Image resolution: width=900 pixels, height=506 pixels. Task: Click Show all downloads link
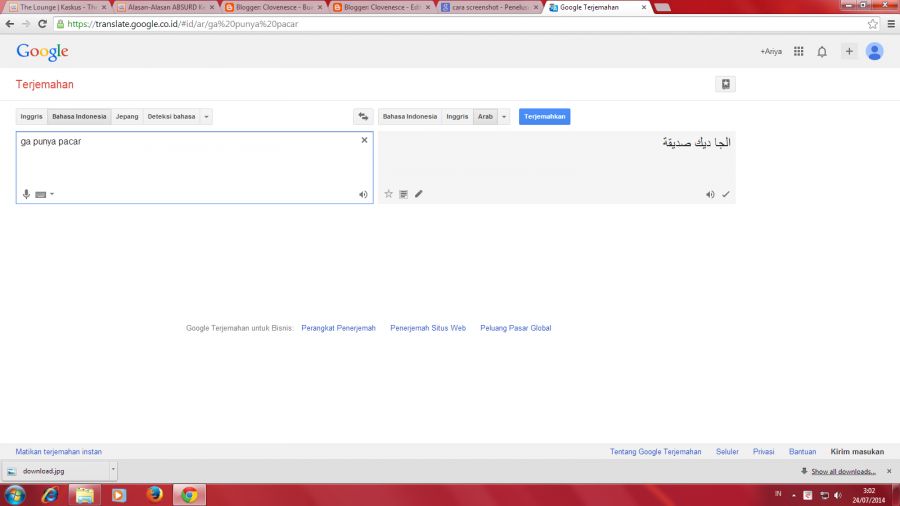(843, 472)
